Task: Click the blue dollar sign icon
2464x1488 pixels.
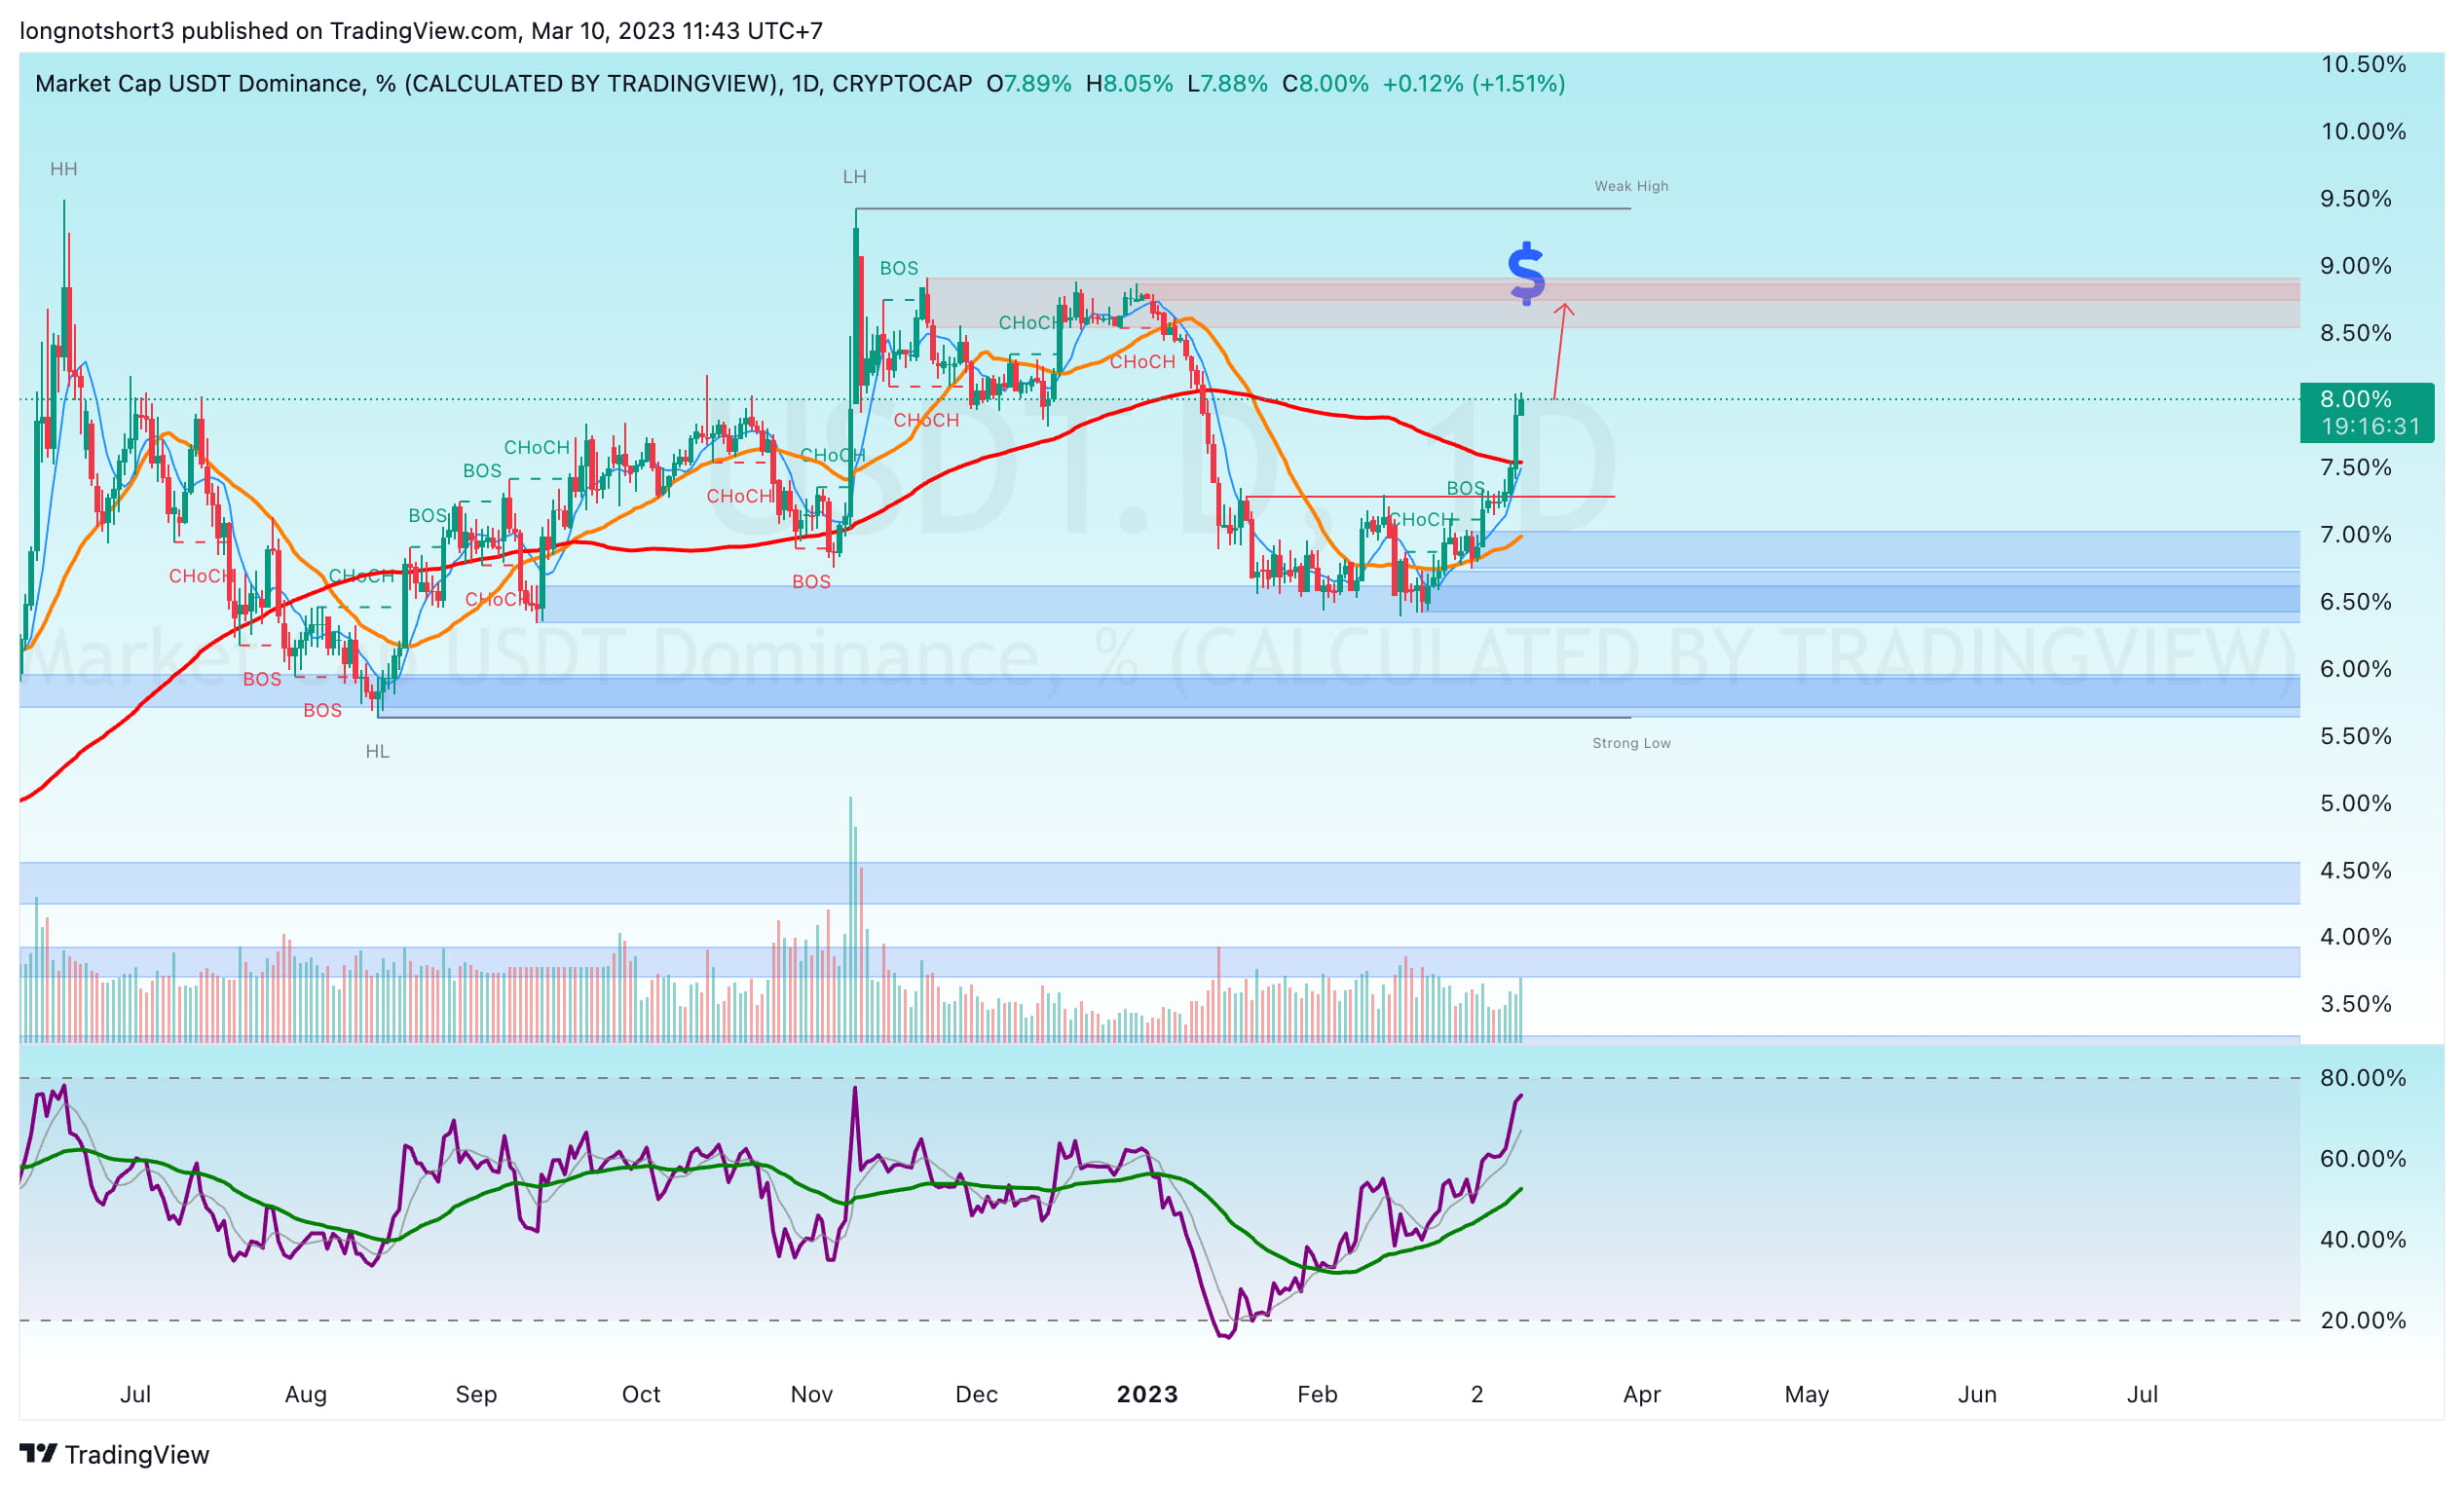Action: coord(1526,273)
